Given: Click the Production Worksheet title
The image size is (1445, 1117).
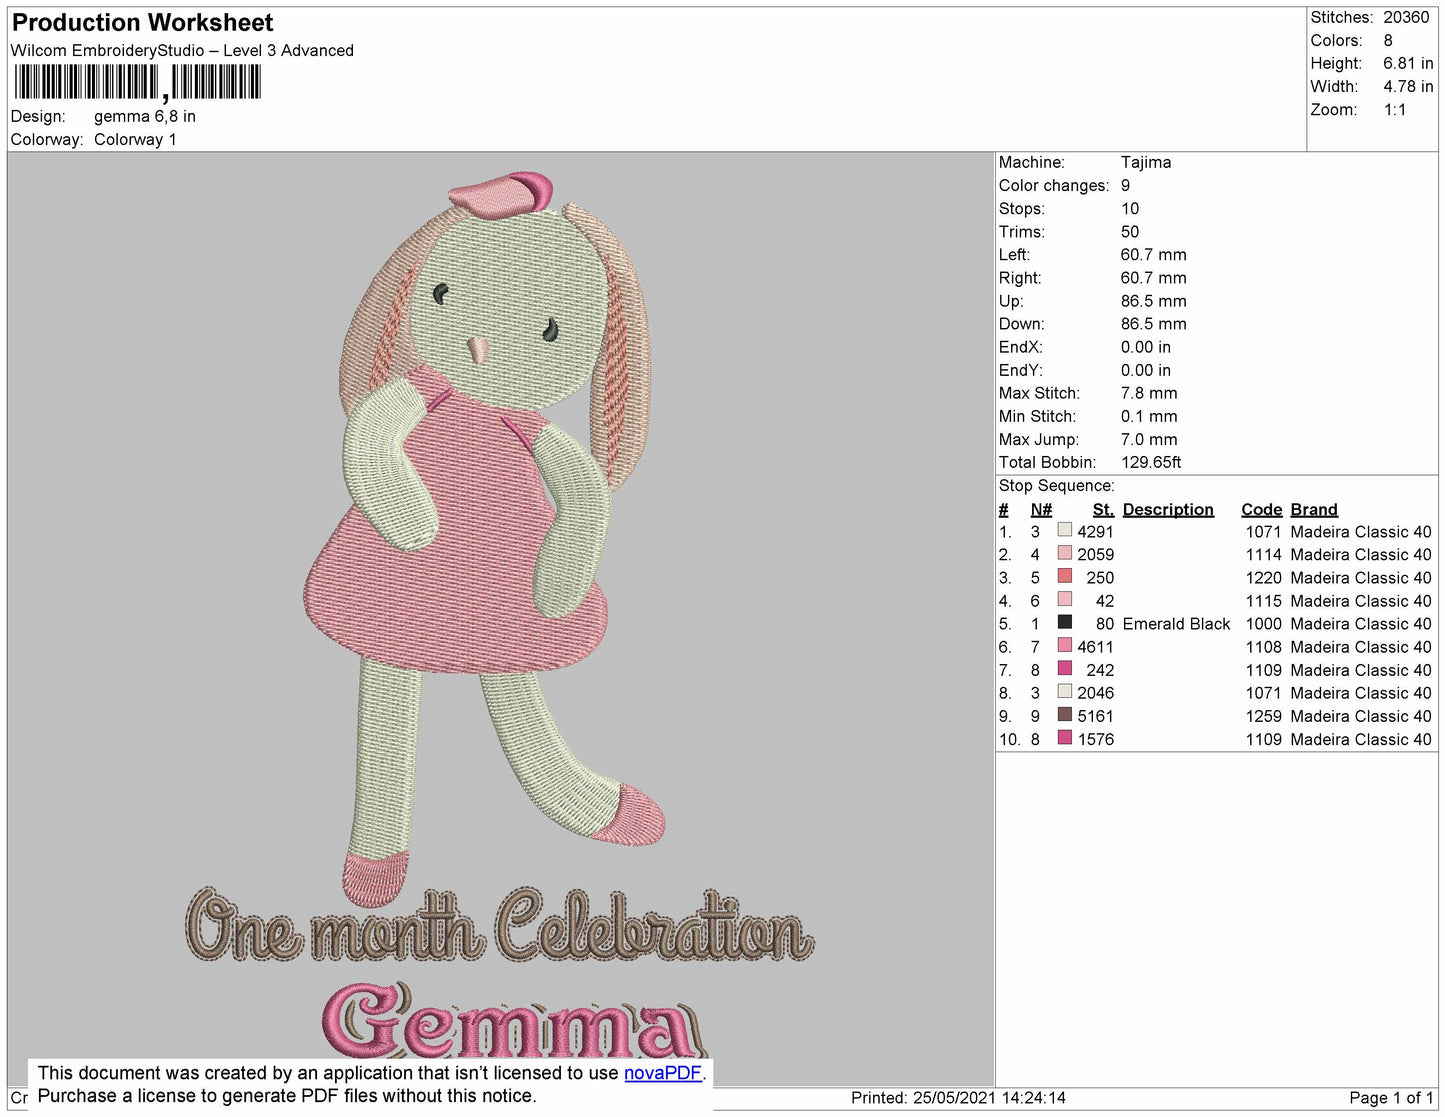Looking at the screenshot, I should (x=142, y=22).
